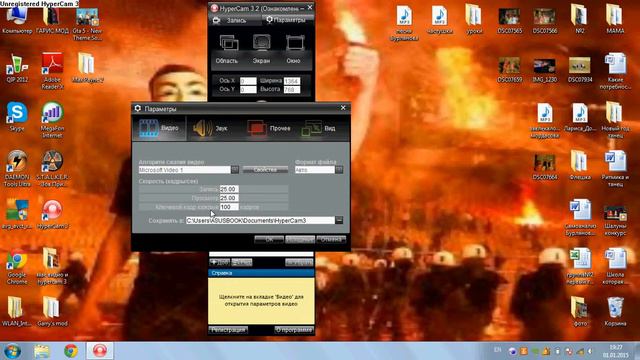Viewport: 640px width, 360px height.
Task: Click the save path C:\Users\ASUSBOOK field
Action: [x=260, y=220]
